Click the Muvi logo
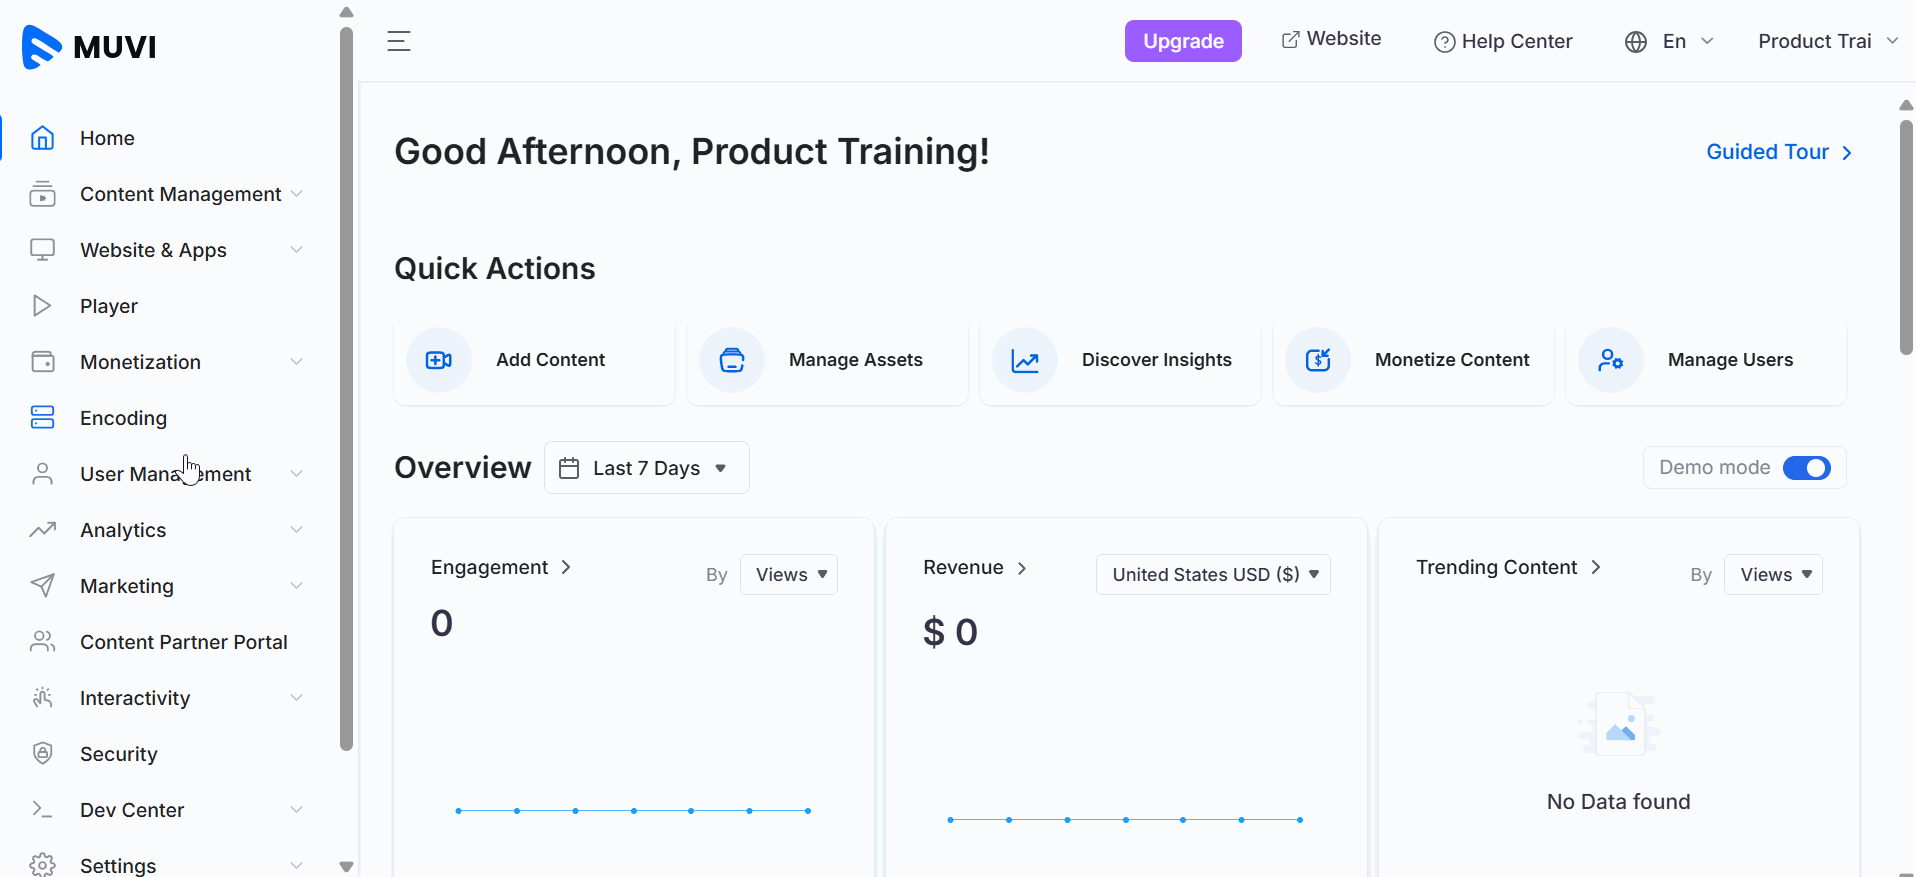Image resolution: width=1916 pixels, height=877 pixels. pos(89,46)
